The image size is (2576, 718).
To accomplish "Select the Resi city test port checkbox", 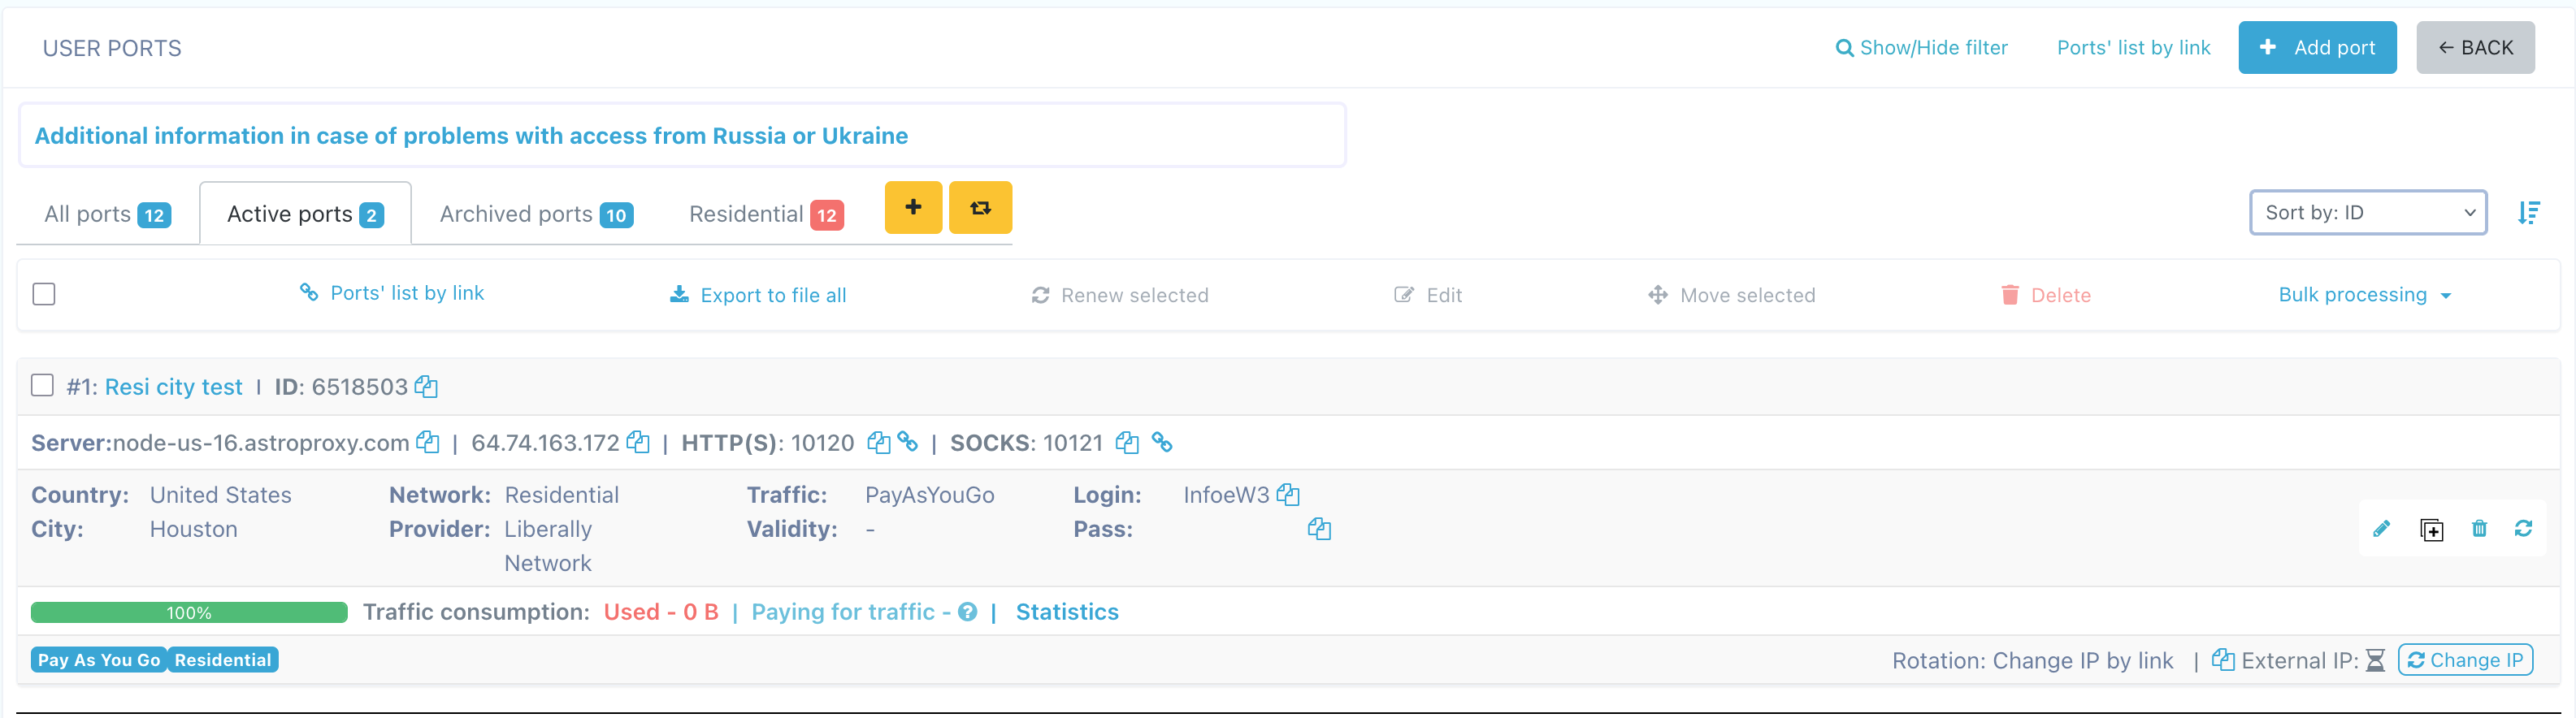I will 42,386.
